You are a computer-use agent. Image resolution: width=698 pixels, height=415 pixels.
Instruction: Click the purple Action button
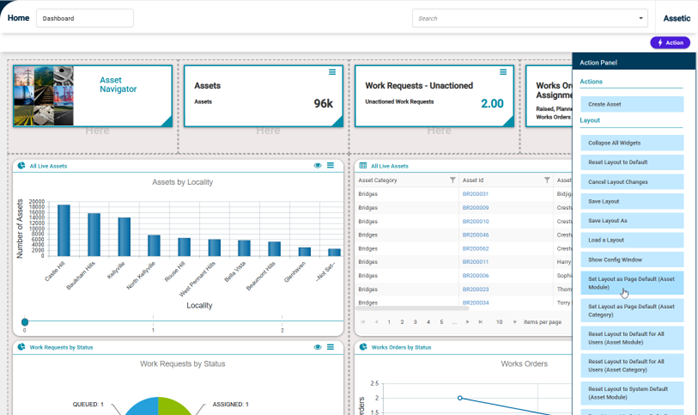click(670, 43)
